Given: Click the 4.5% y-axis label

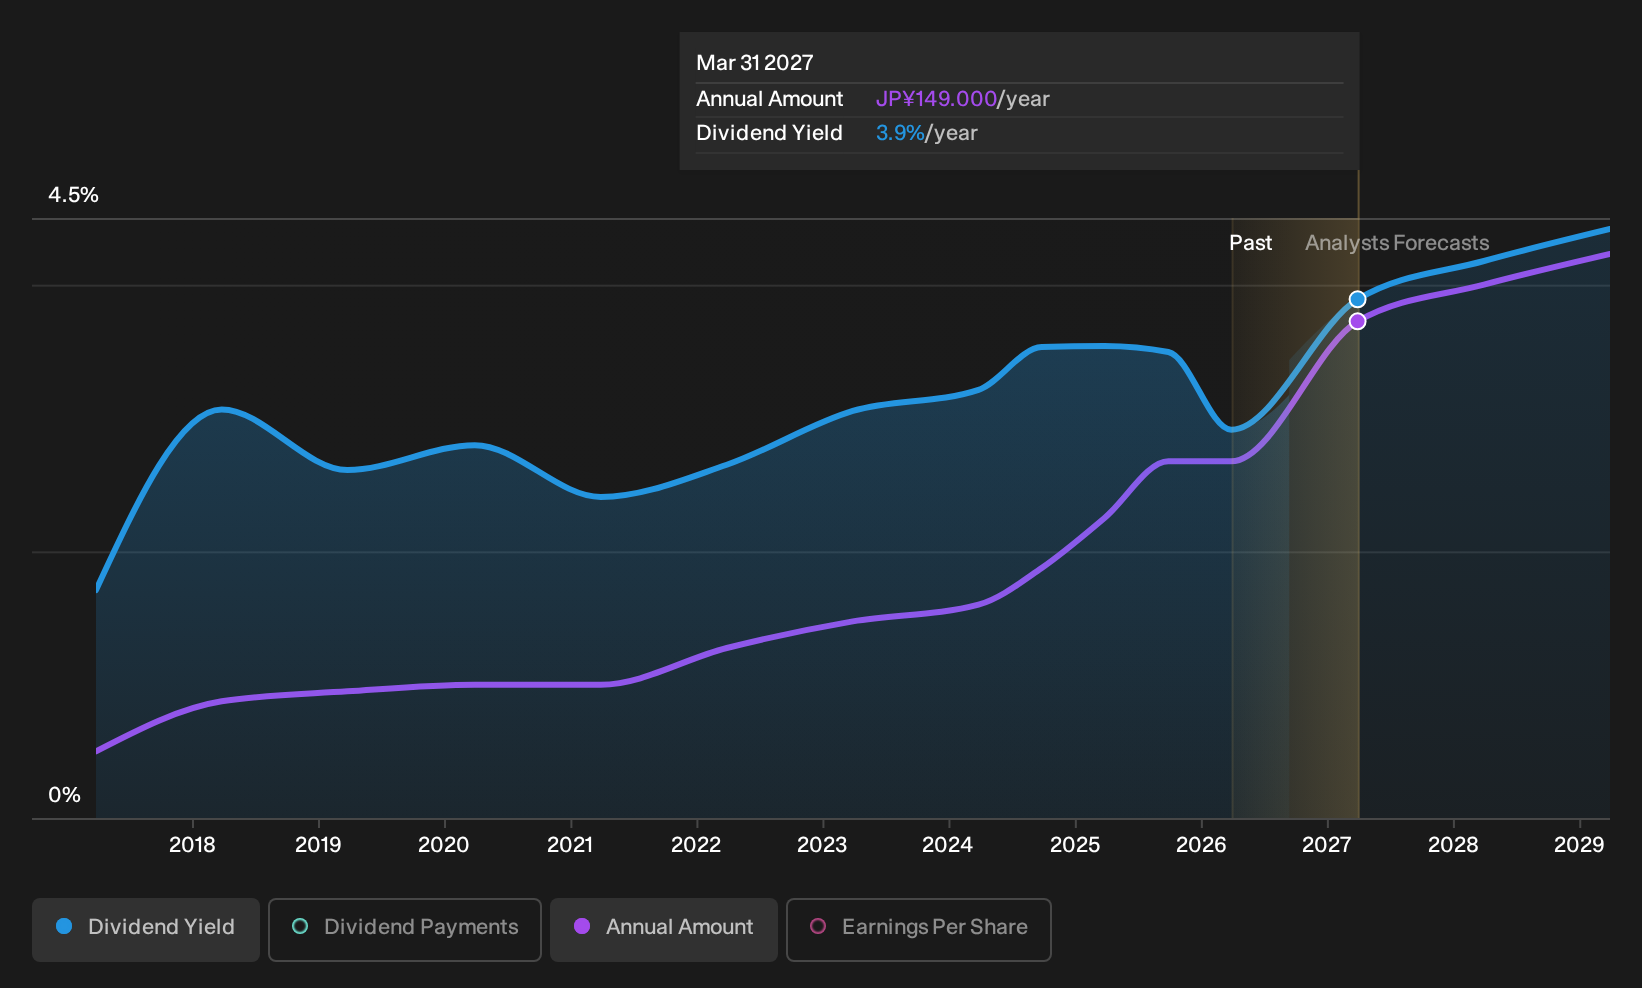Looking at the screenshot, I should 74,195.
